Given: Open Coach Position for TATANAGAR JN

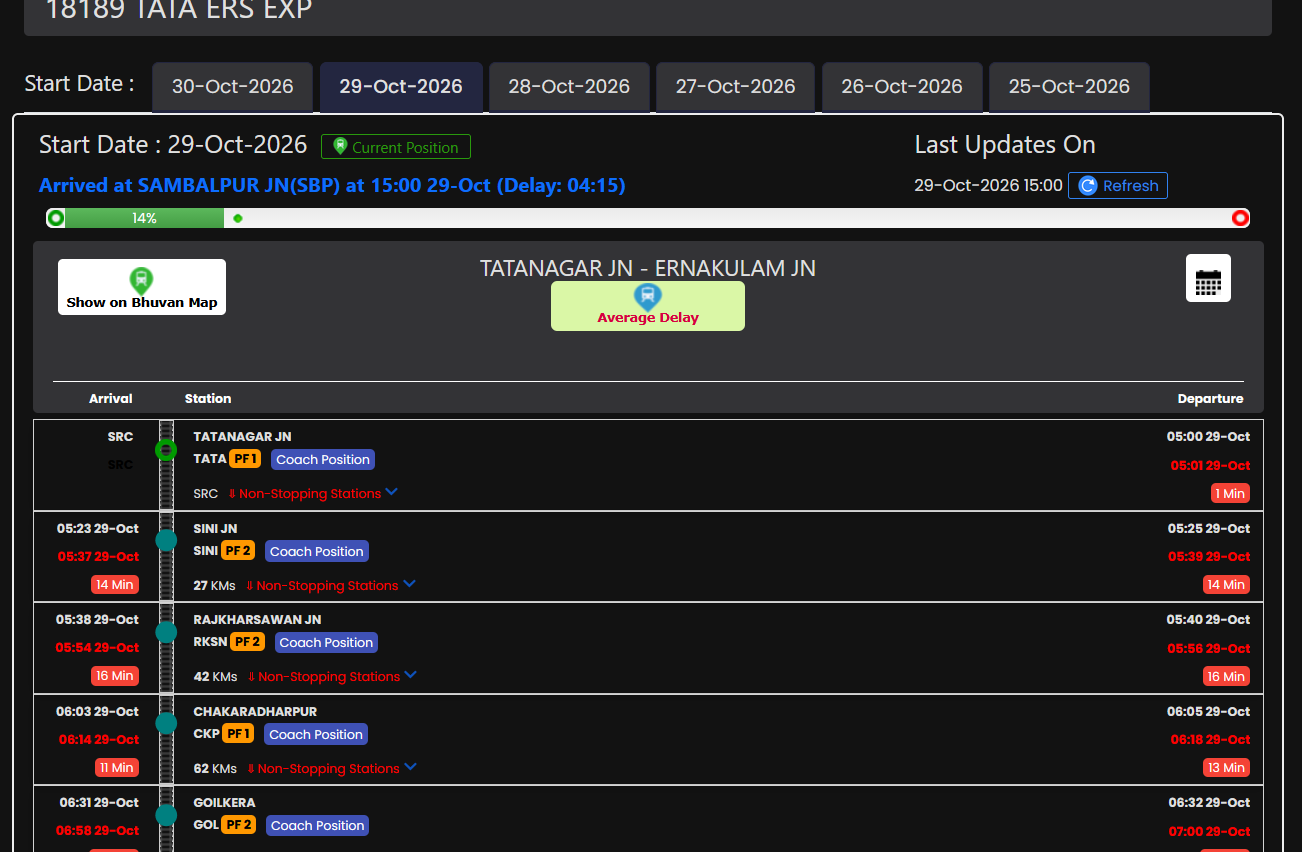Looking at the screenshot, I should pyautogui.click(x=323, y=460).
